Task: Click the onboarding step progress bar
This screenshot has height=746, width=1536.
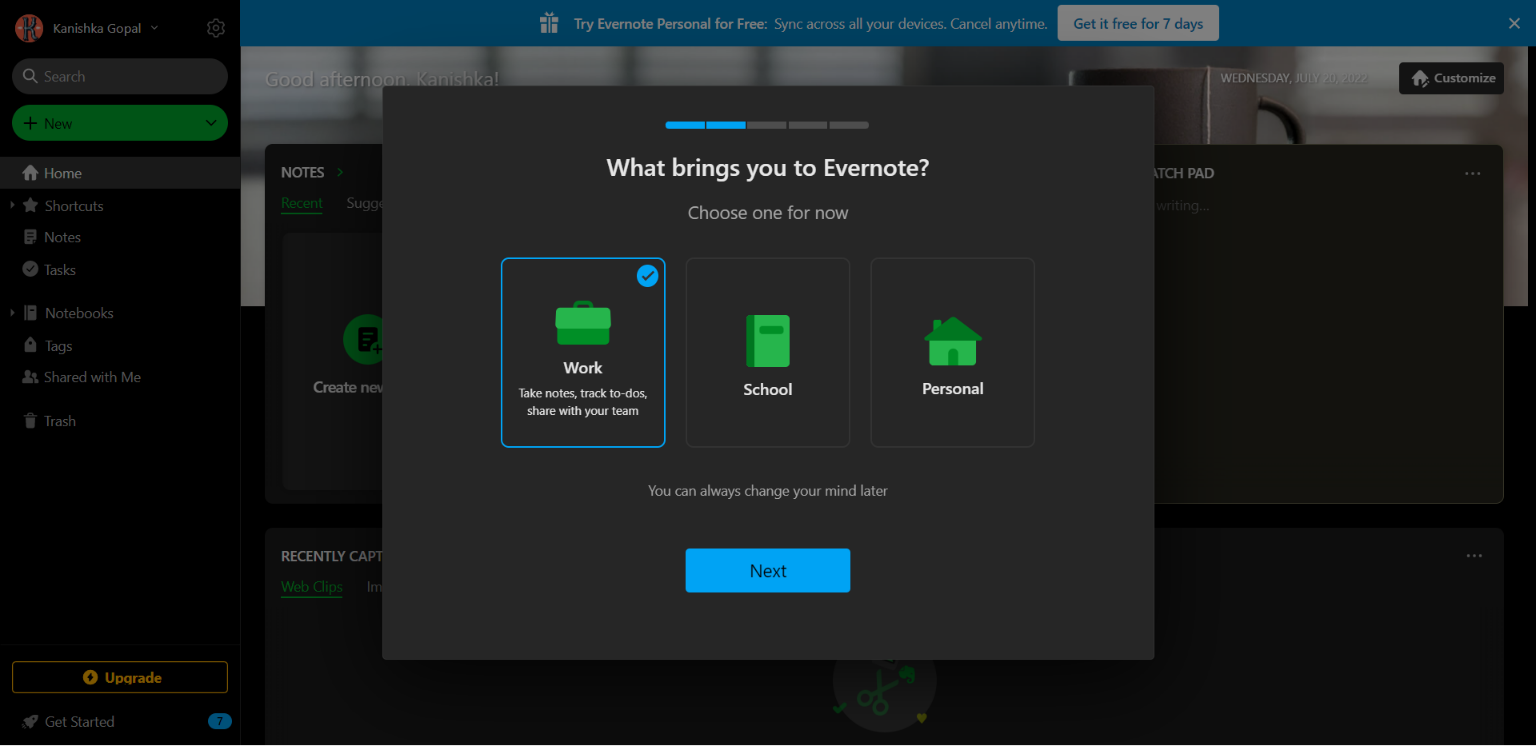Action: click(x=767, y=125)
